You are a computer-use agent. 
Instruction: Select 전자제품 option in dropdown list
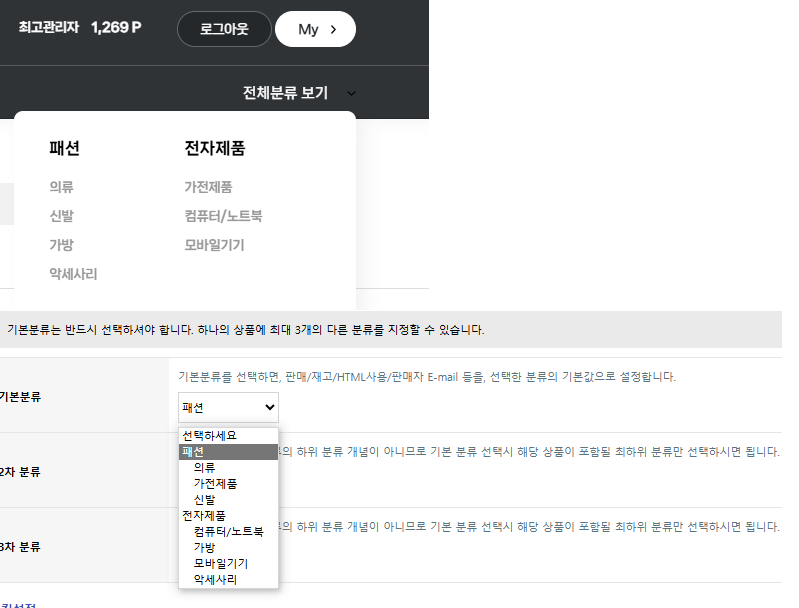coord(228,516)
